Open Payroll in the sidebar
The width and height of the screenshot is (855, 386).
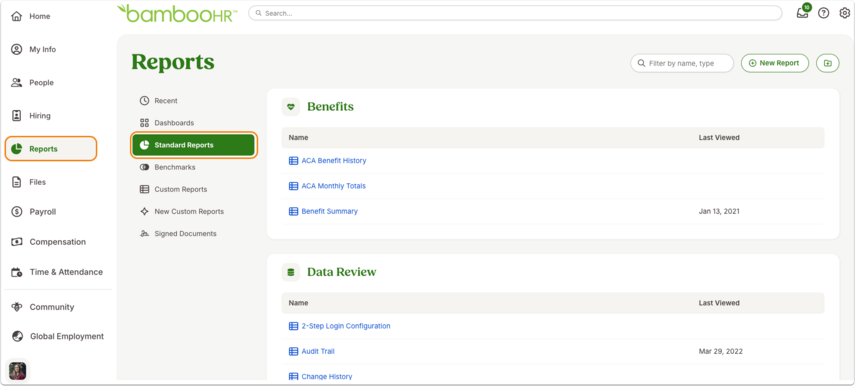tap(43, 212)
